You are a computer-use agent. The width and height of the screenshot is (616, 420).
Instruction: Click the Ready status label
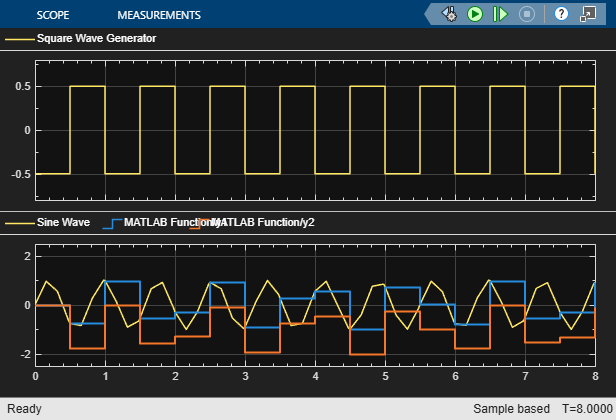(x=24, y=409)
